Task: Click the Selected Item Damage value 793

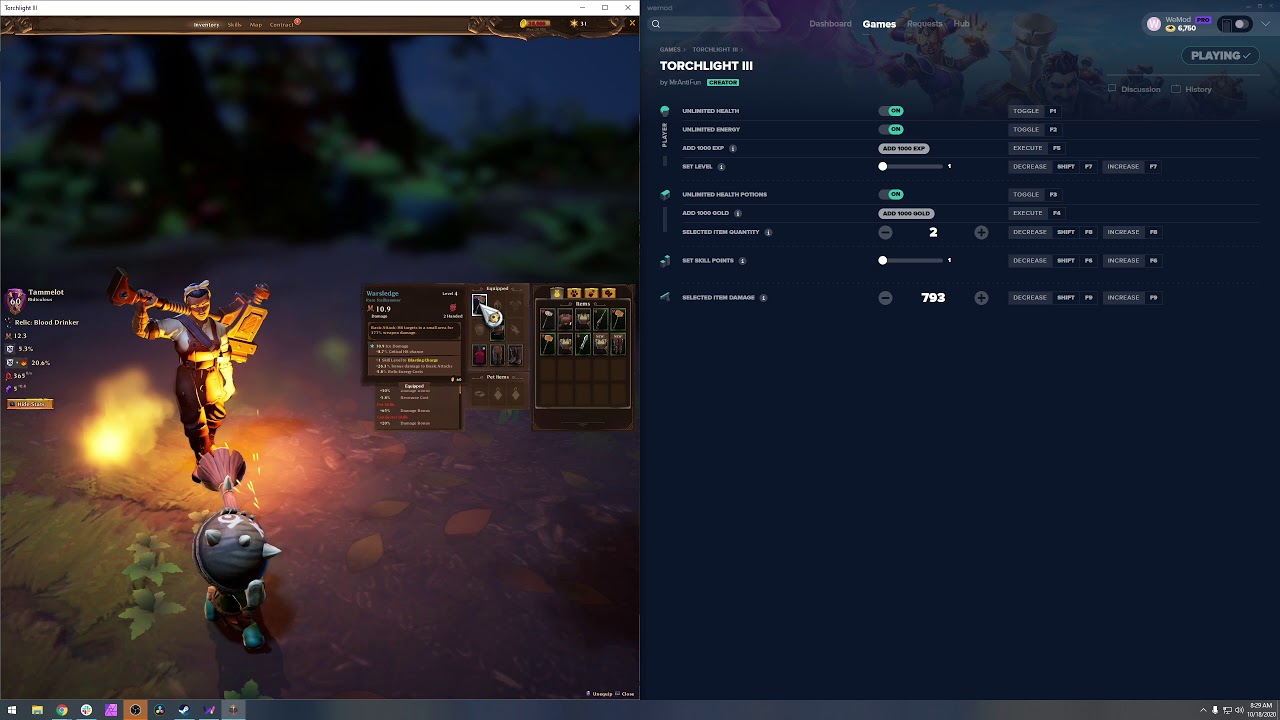Action: pos(933,298)
